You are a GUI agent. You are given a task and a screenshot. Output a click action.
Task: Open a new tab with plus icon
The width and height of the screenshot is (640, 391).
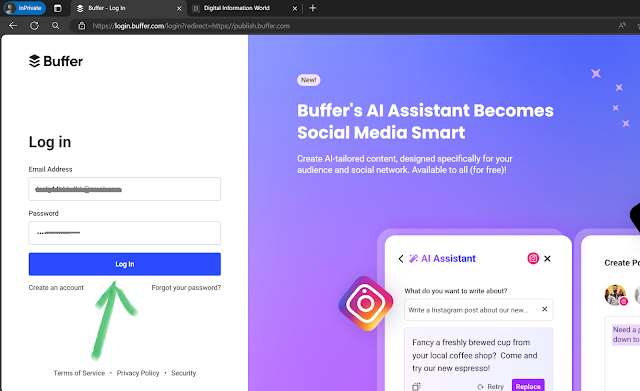tap(313, 8)
